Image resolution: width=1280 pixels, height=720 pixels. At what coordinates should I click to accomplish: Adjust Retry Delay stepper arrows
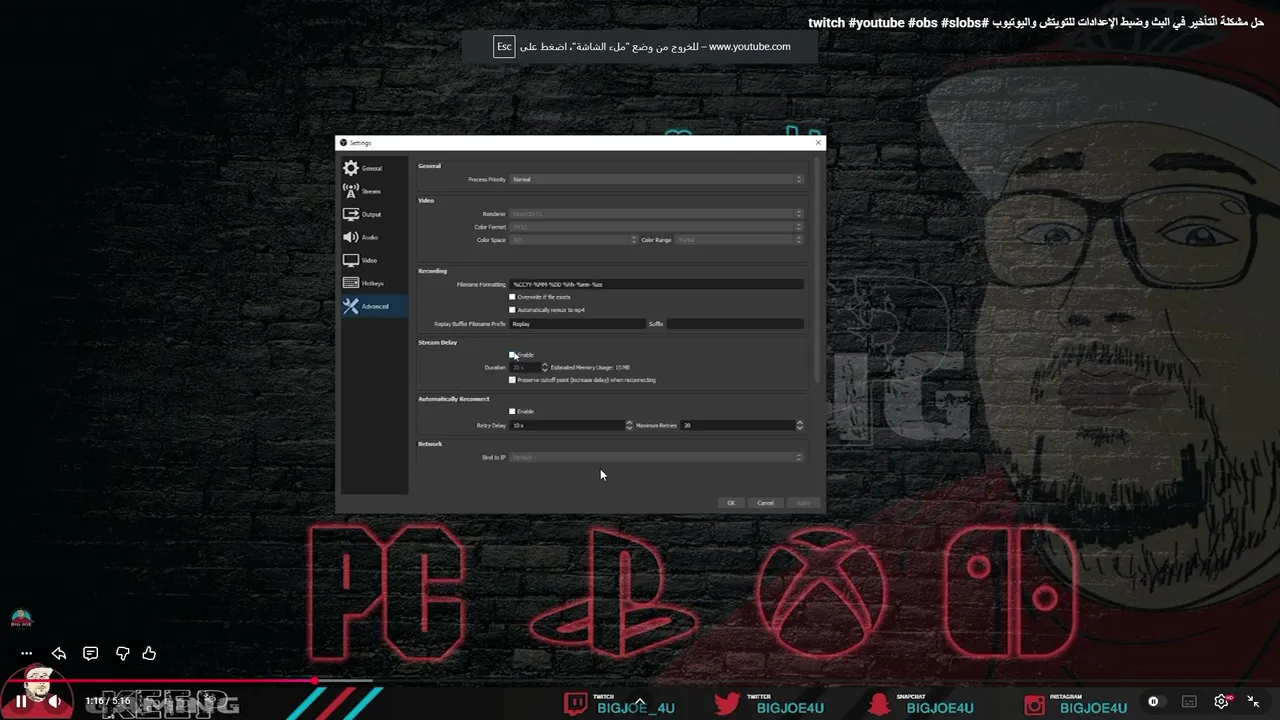[x=629, y=425]
